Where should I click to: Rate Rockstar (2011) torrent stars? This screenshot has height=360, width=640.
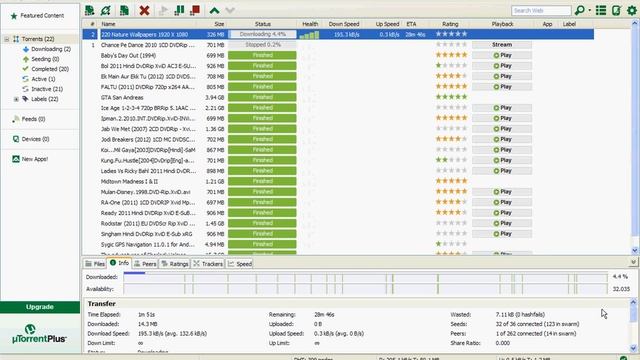[451, 223]
